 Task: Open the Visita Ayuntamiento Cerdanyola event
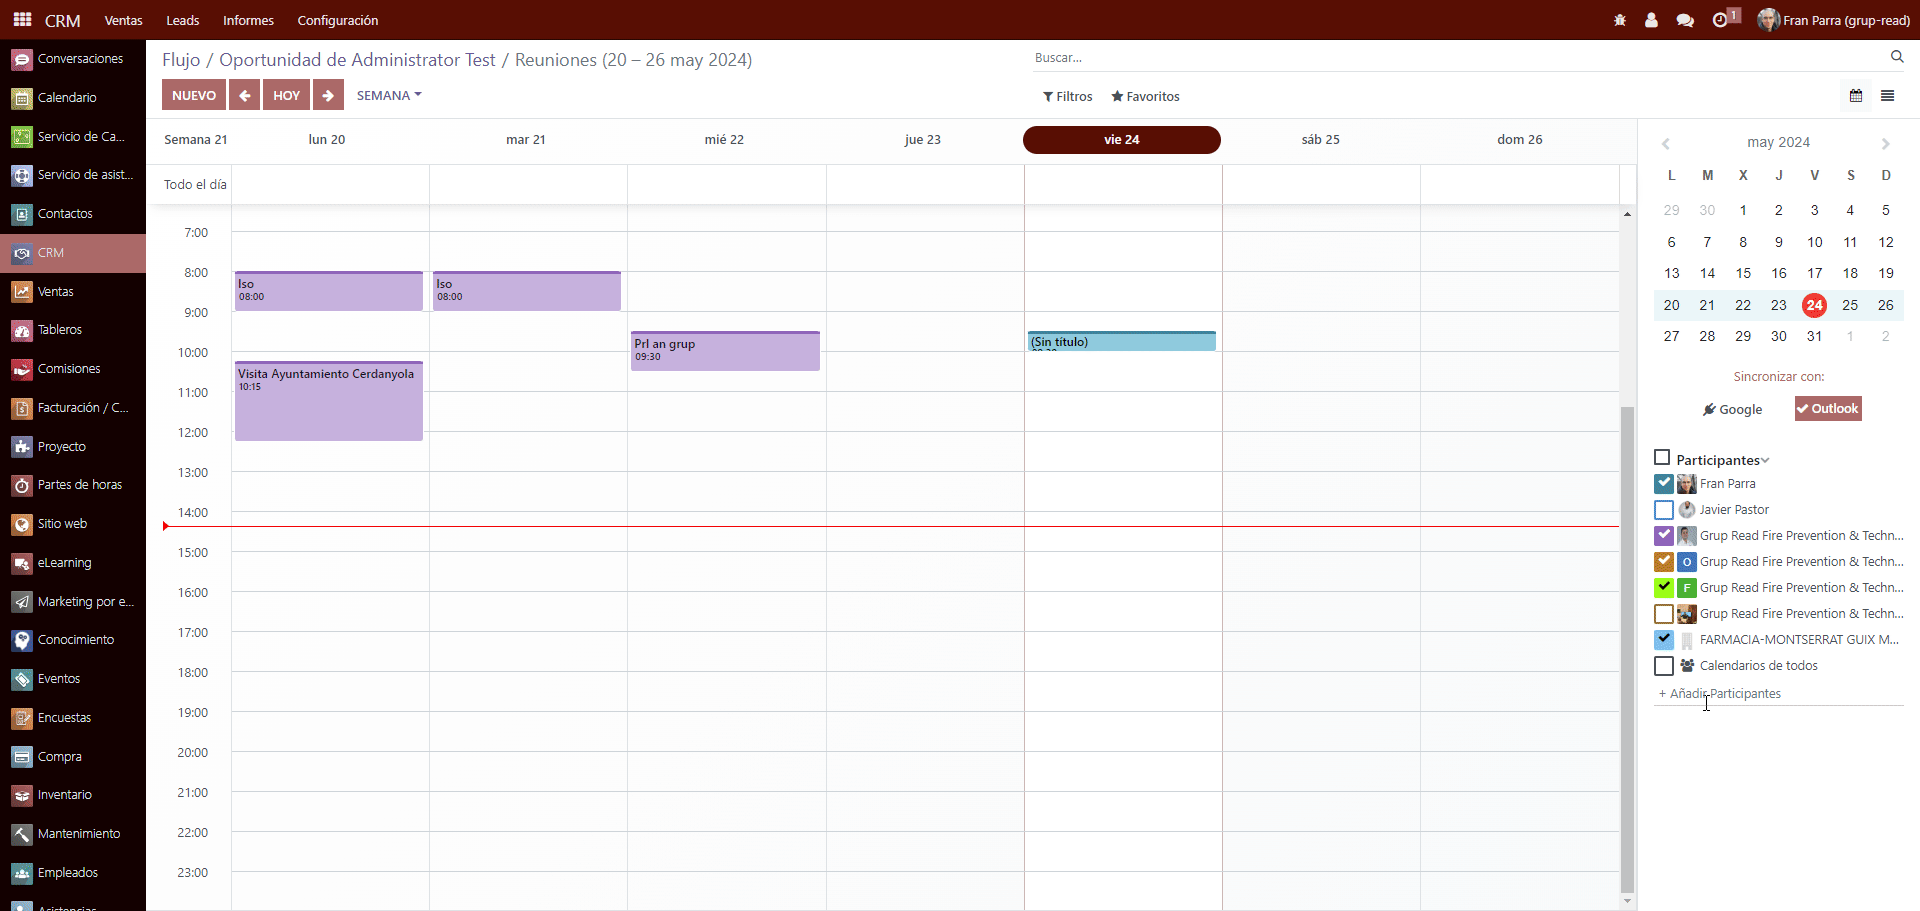tap(328, 402)
